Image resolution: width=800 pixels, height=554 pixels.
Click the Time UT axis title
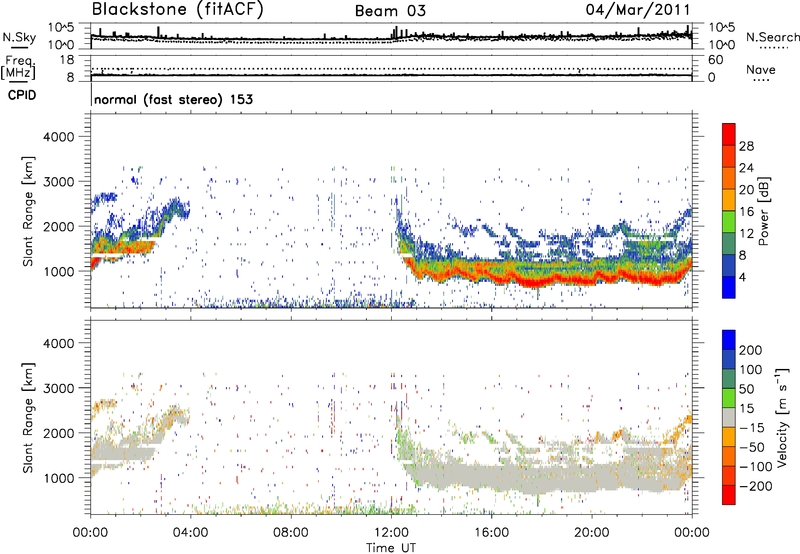tap(391, 546)
